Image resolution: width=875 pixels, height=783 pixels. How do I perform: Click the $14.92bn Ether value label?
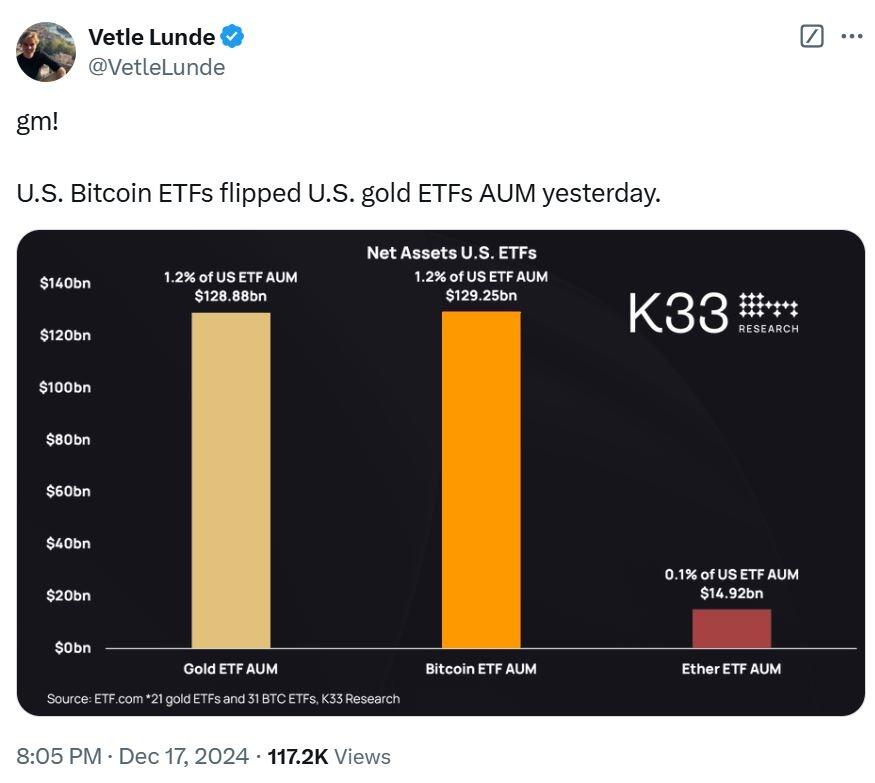point(732,594)
